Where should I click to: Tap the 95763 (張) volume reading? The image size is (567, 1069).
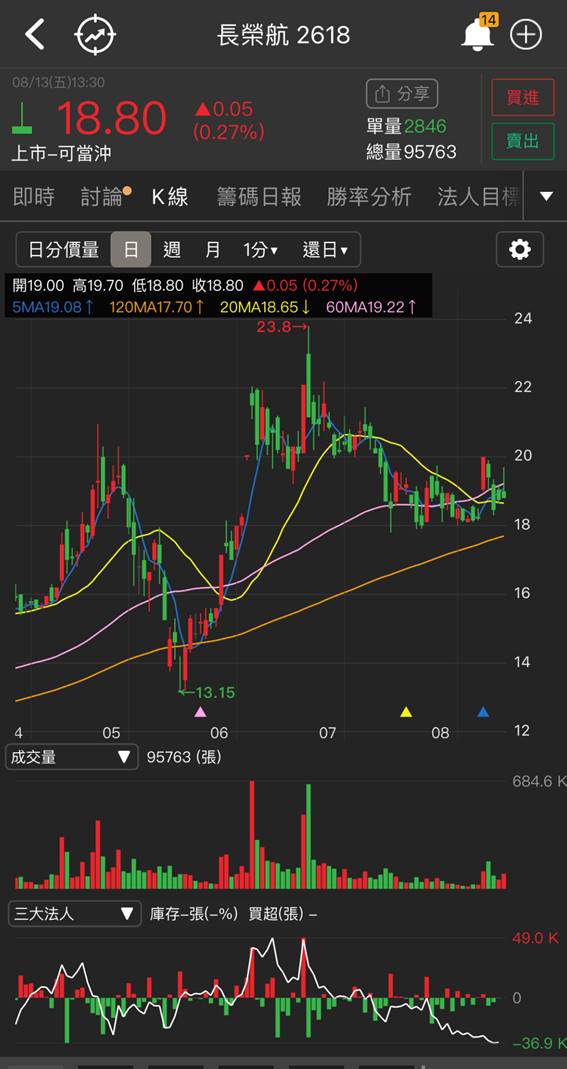point(184,757)
